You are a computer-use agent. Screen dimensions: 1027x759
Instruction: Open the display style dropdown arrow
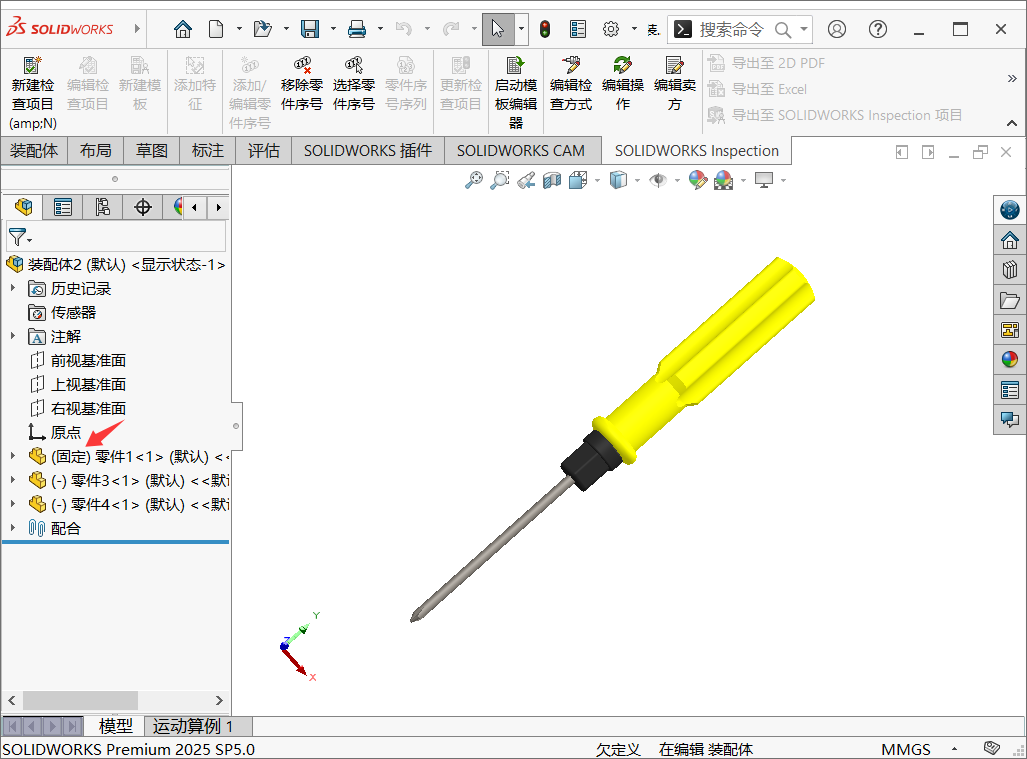(x=637, y=180)
